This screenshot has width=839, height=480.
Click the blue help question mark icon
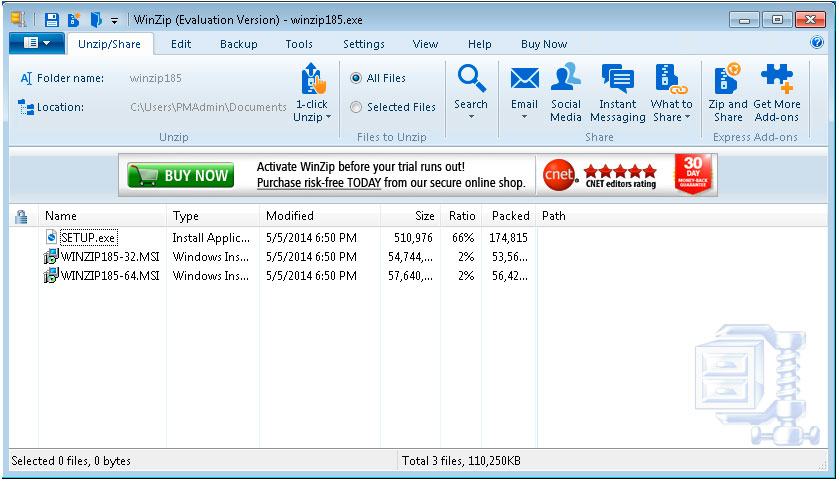(x=817, y=42)
